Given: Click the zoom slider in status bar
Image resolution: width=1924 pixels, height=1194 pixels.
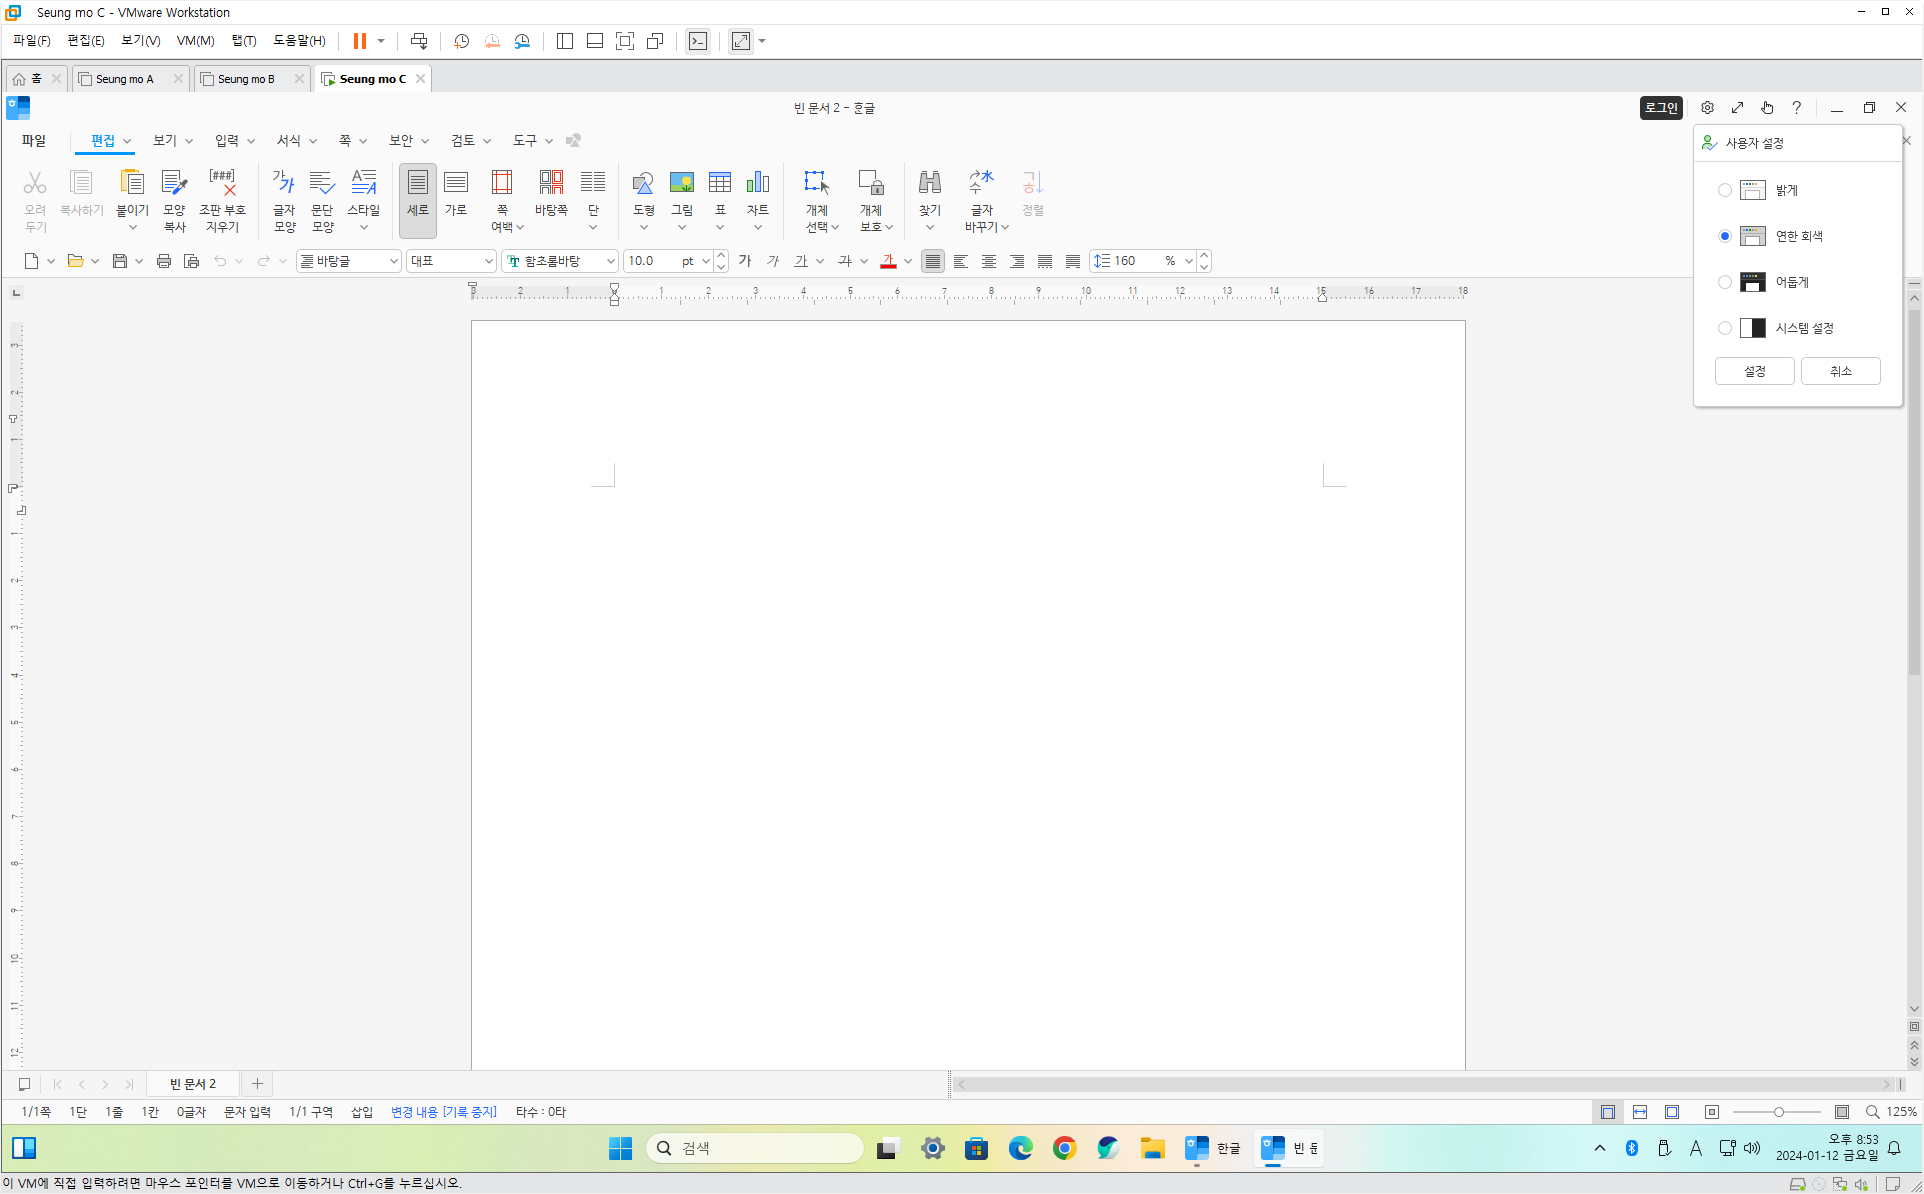Looking at the screenshot, I should point(1778,1112).
